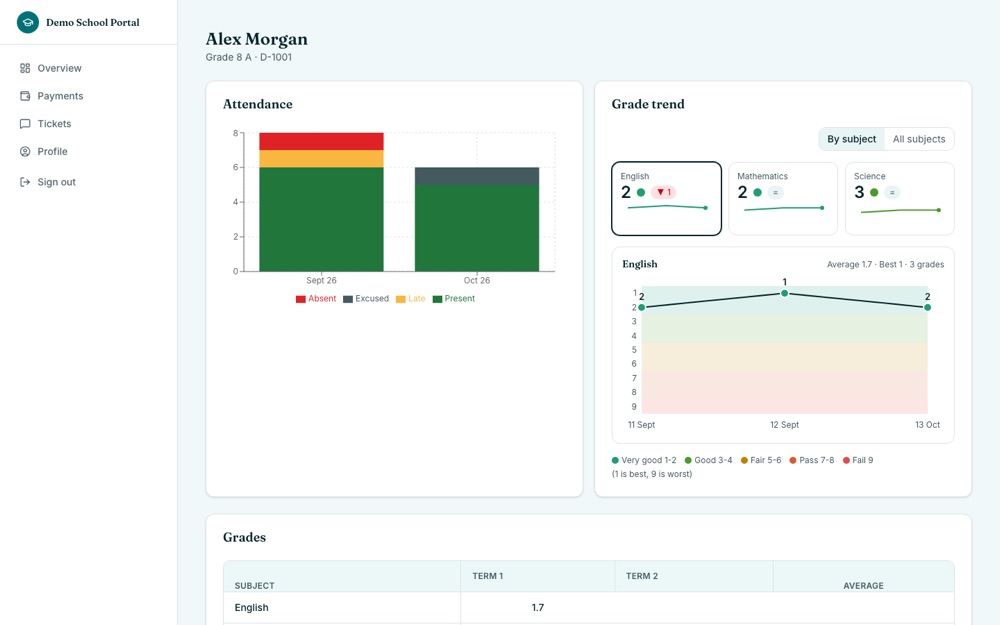This screenshot has height=625, width=1000.
Task: Click the '(1 is best, 9 is worst)' note
Action: (x=652, y=474)
